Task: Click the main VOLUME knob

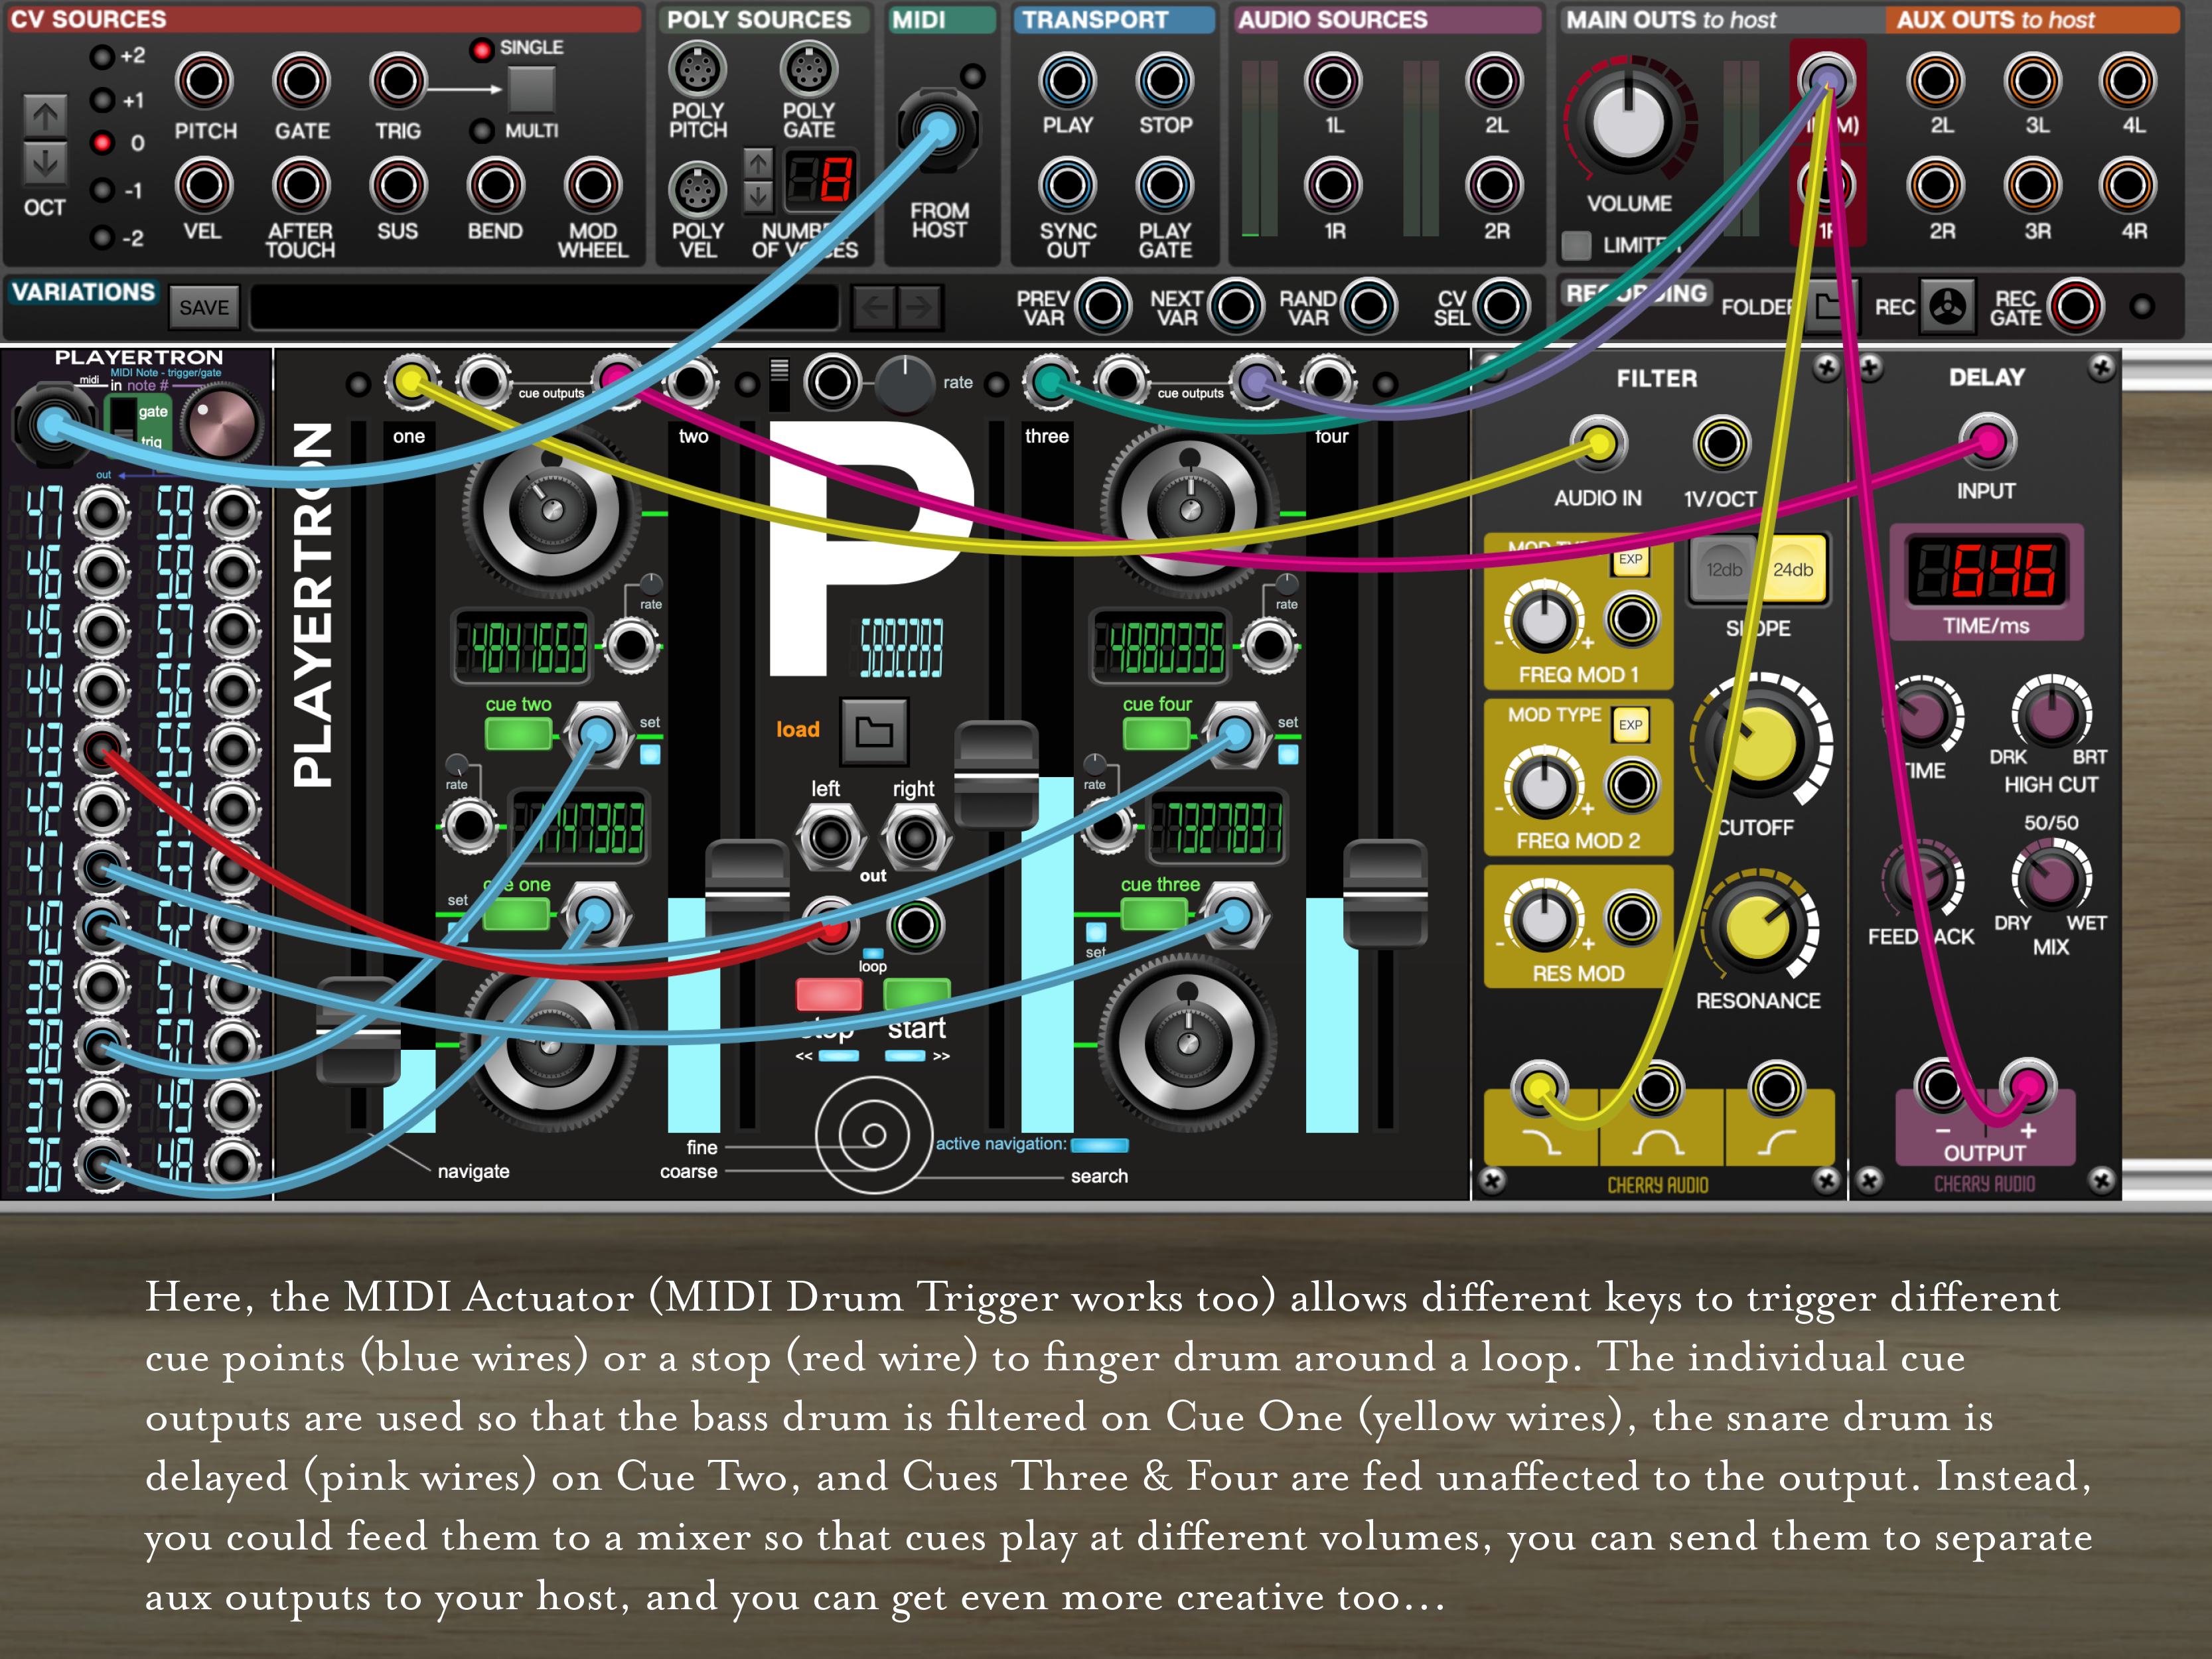Action: pos(1628,123)
